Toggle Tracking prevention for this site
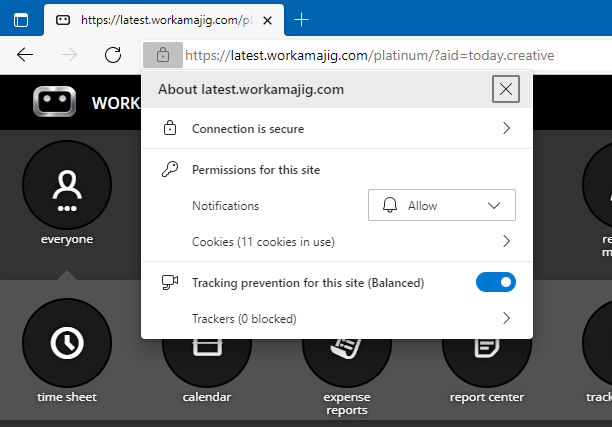The height and width of the screenshot is (427, 612). point(496,282)
